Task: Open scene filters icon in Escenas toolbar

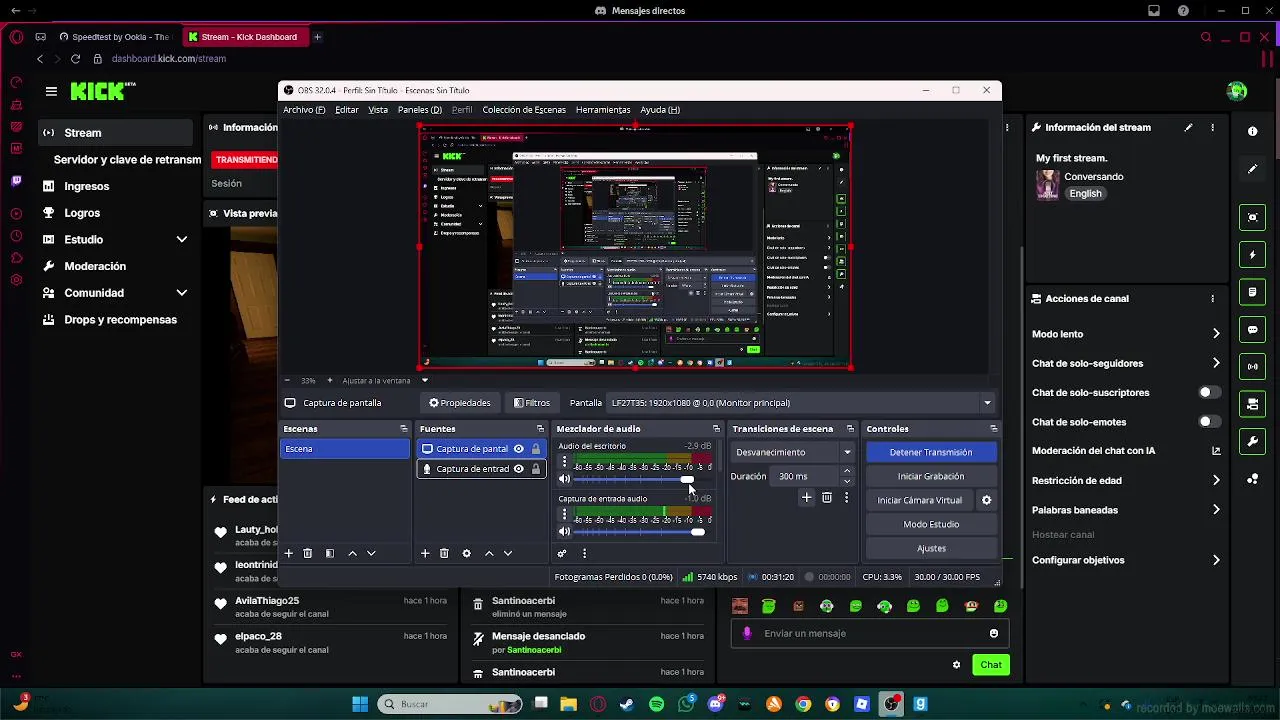Action: click(x=330, y=553)
